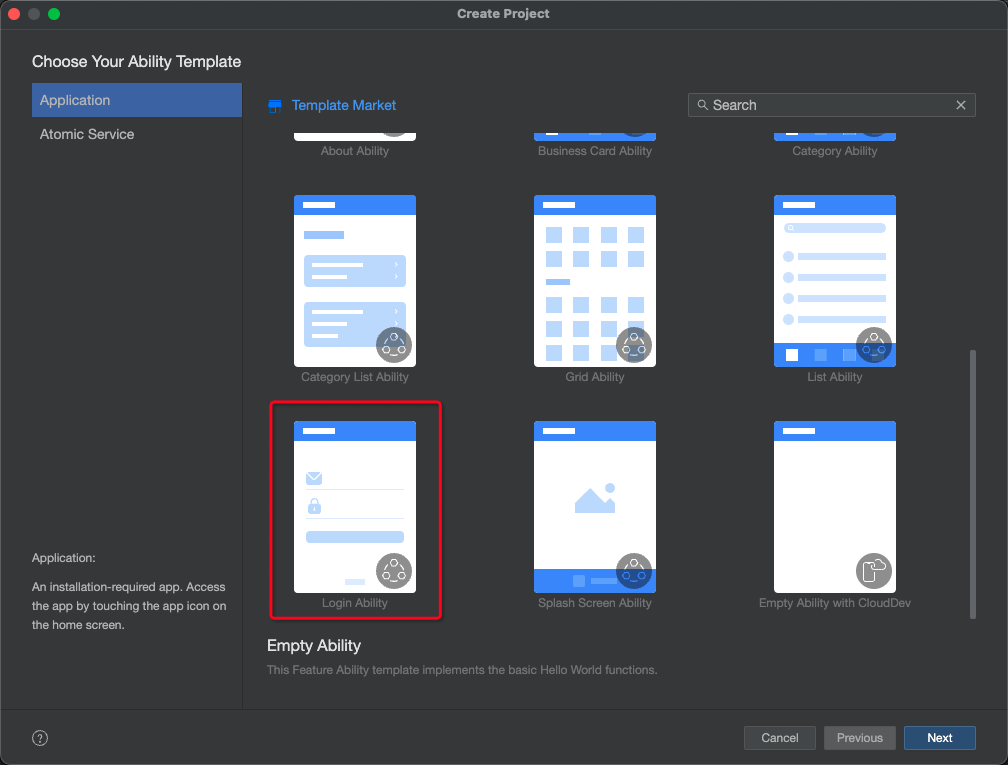Choose the Login Ability template thumbnail

click(355, 507)
